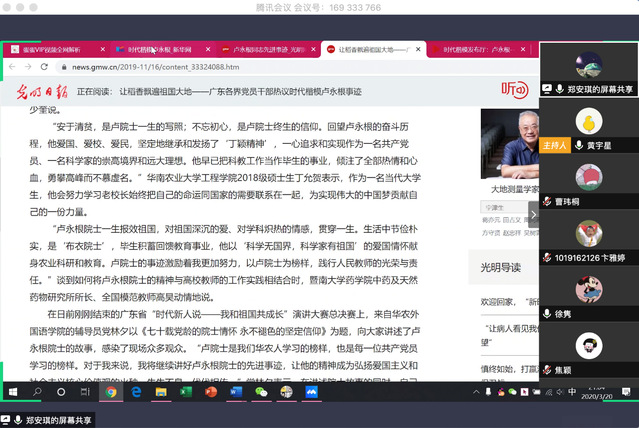Open WeChat from the taskbar

262,393
